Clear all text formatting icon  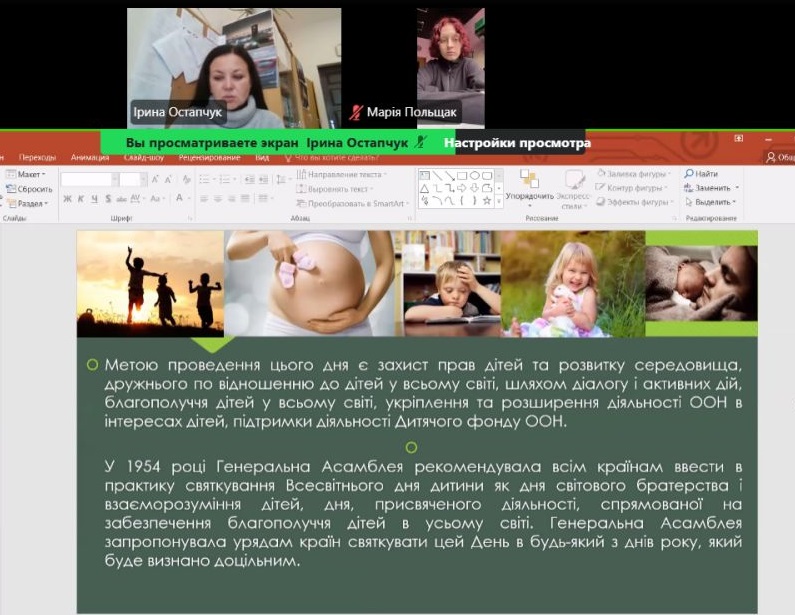pyautogui.click(x=186, y=179)
